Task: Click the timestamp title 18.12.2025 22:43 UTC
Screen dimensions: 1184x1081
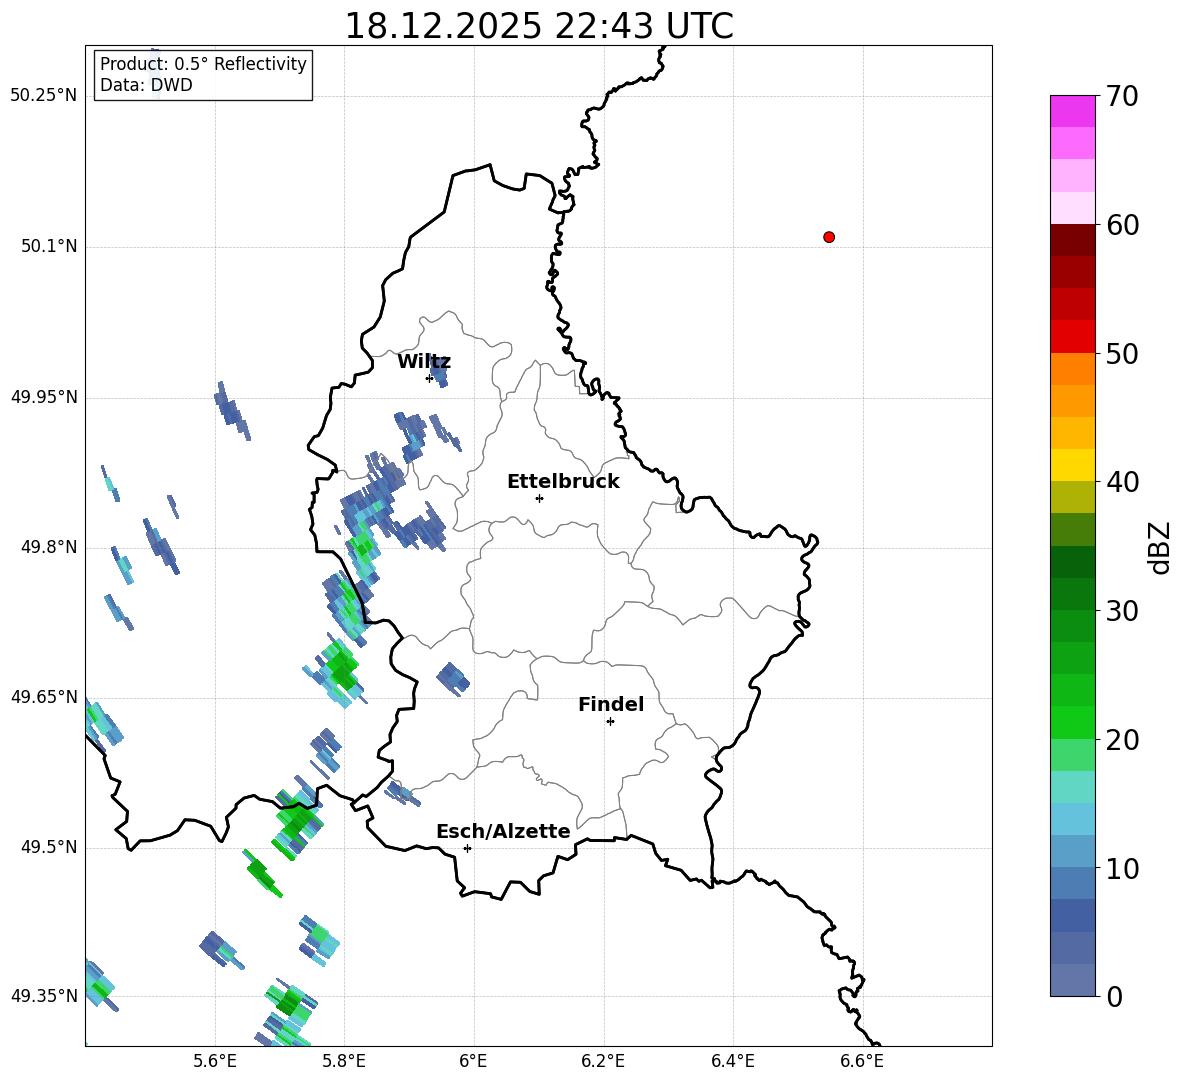Action: point(539,26)
